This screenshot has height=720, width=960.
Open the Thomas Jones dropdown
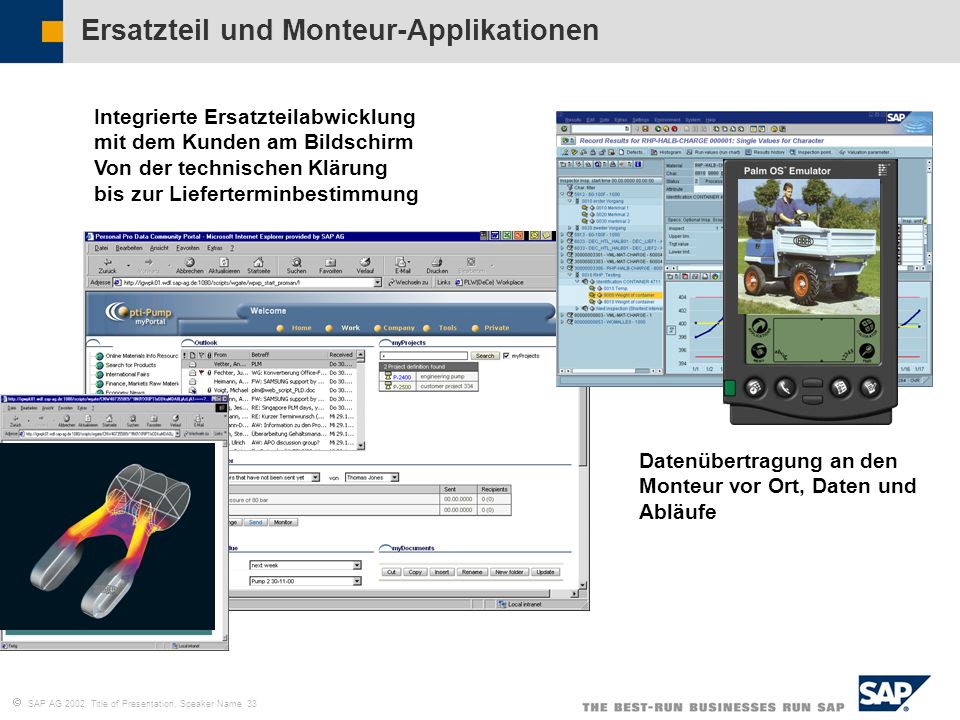point(395,478)
